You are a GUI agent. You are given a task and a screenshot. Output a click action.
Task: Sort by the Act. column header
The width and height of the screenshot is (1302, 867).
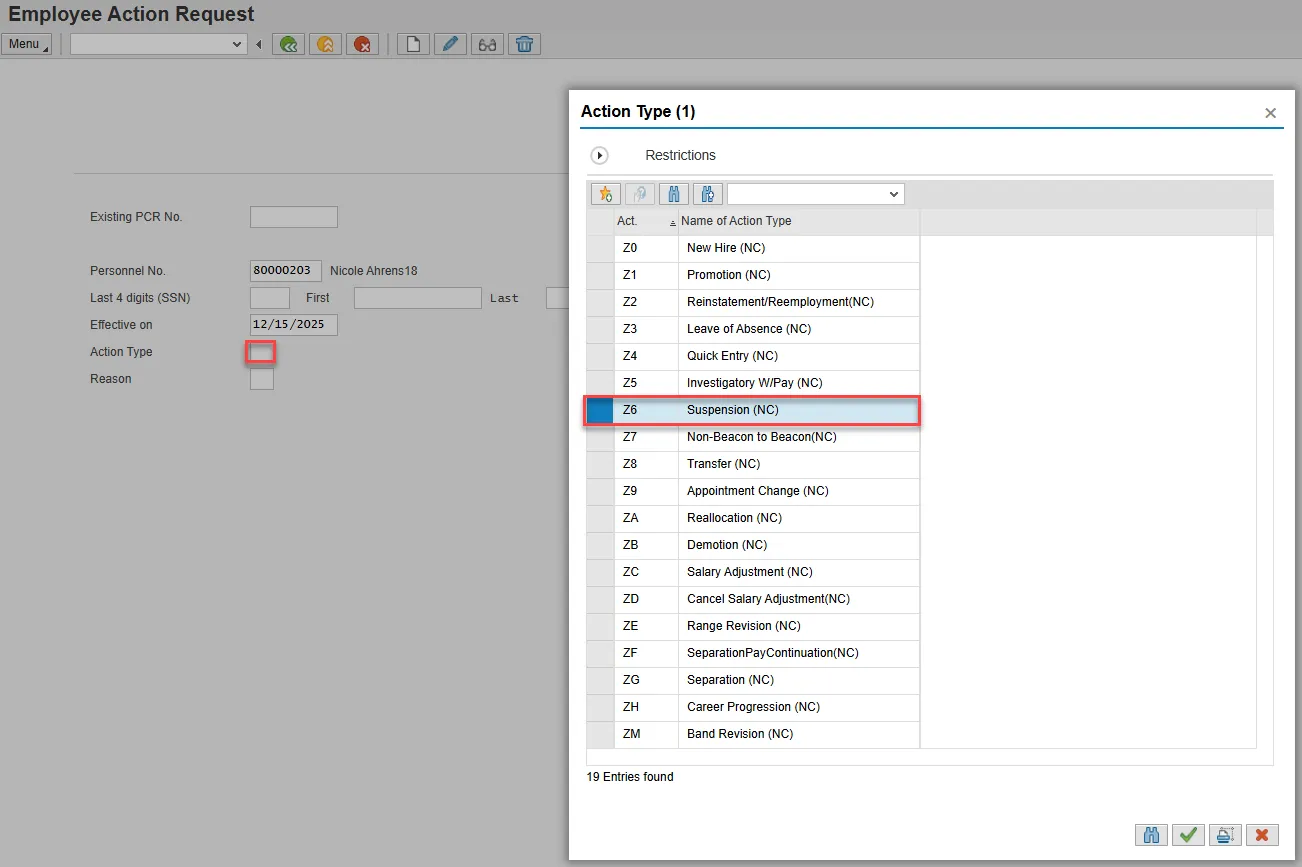click(628, 221)
